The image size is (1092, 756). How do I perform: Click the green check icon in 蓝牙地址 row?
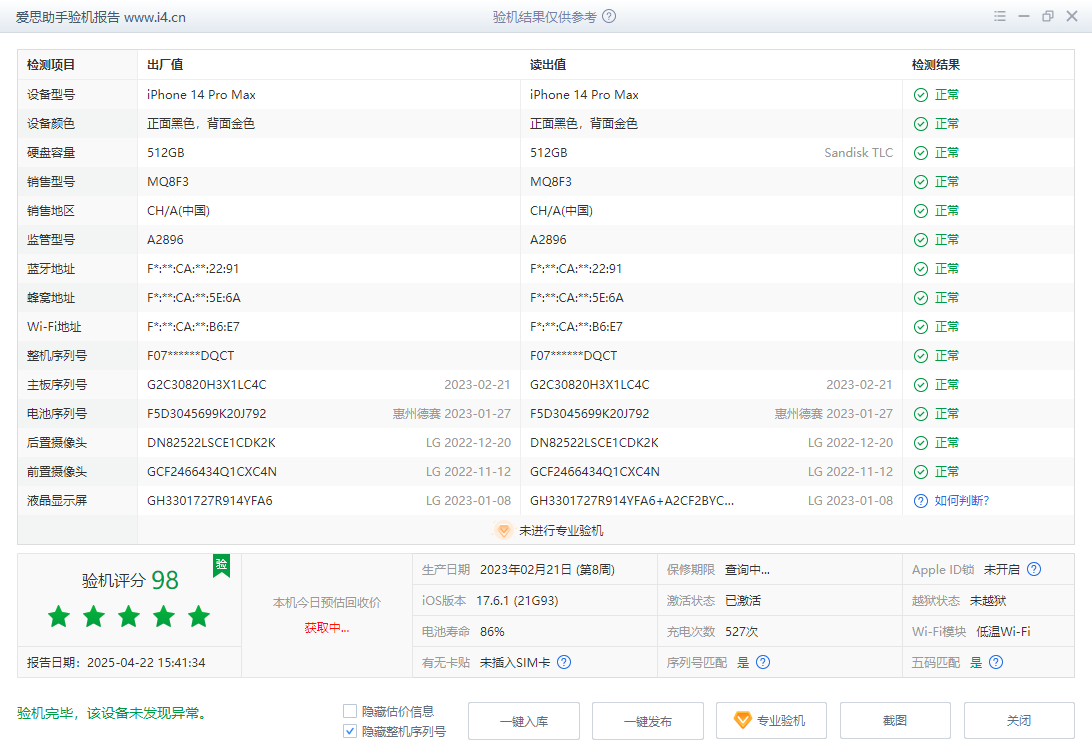pyautogui.click(x=921, y=269)
